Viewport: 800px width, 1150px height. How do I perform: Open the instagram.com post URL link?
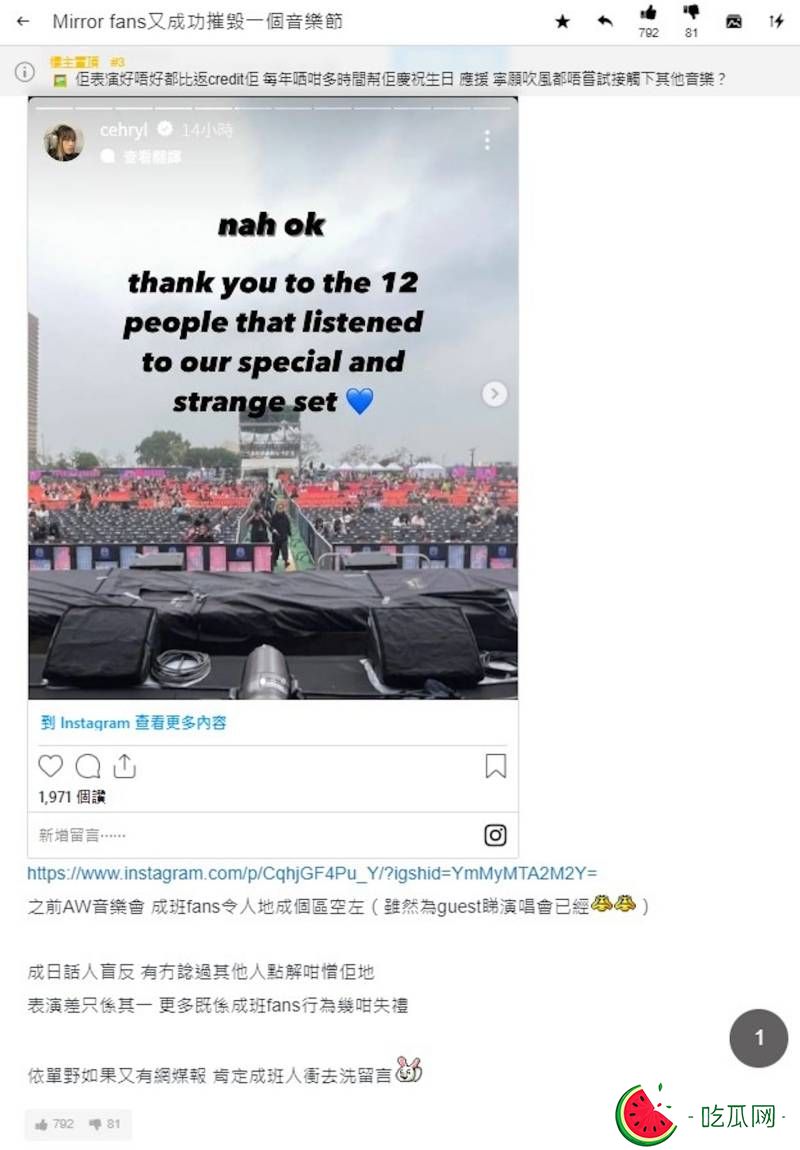click(312, 874)
